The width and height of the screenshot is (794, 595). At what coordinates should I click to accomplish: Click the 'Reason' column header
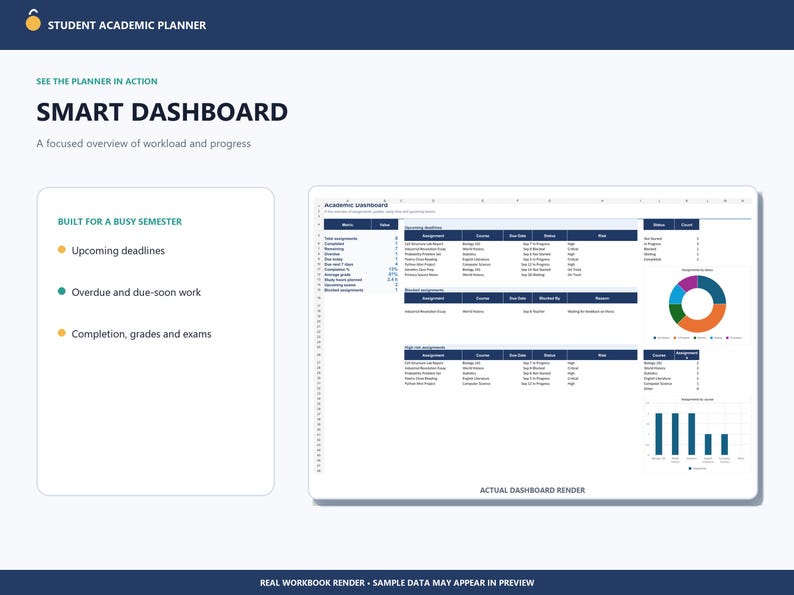(x=602, y=298)
